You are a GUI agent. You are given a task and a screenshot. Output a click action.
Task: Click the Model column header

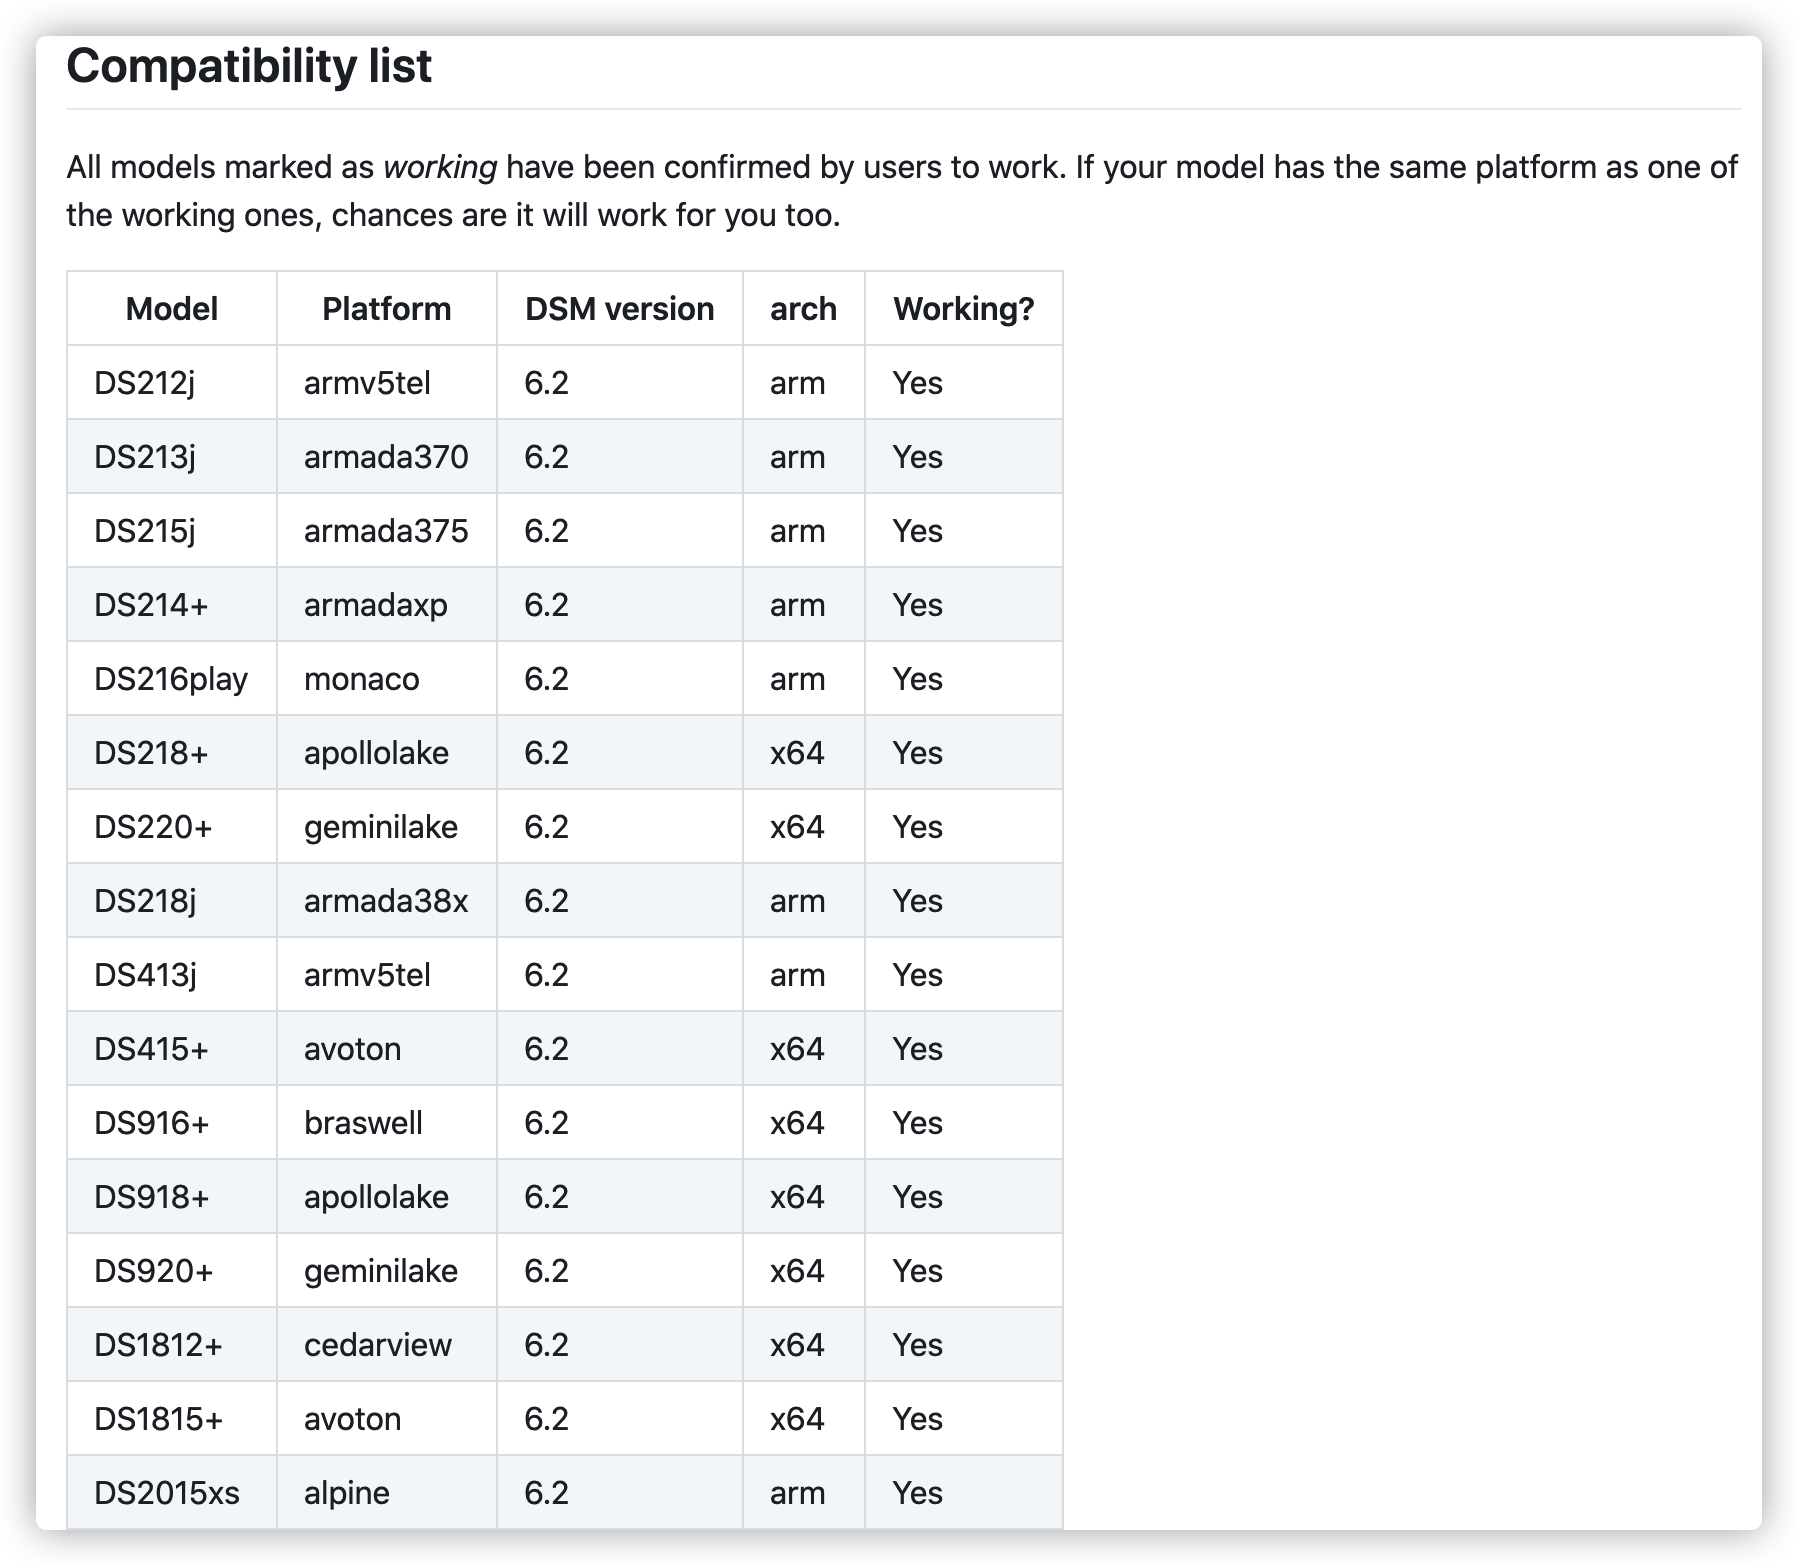(x=172, y=309)
